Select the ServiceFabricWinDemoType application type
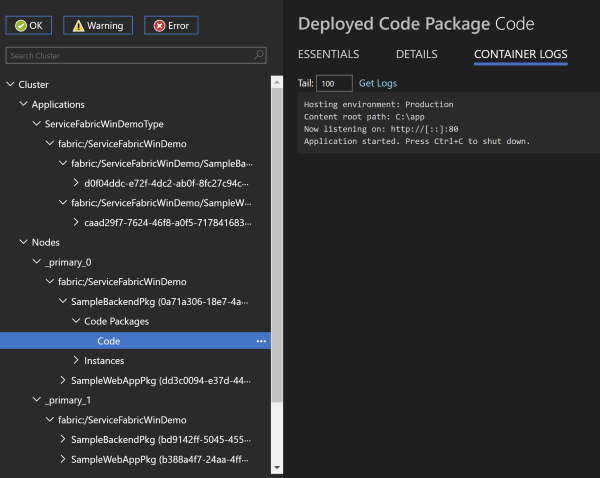 [104, 124]
